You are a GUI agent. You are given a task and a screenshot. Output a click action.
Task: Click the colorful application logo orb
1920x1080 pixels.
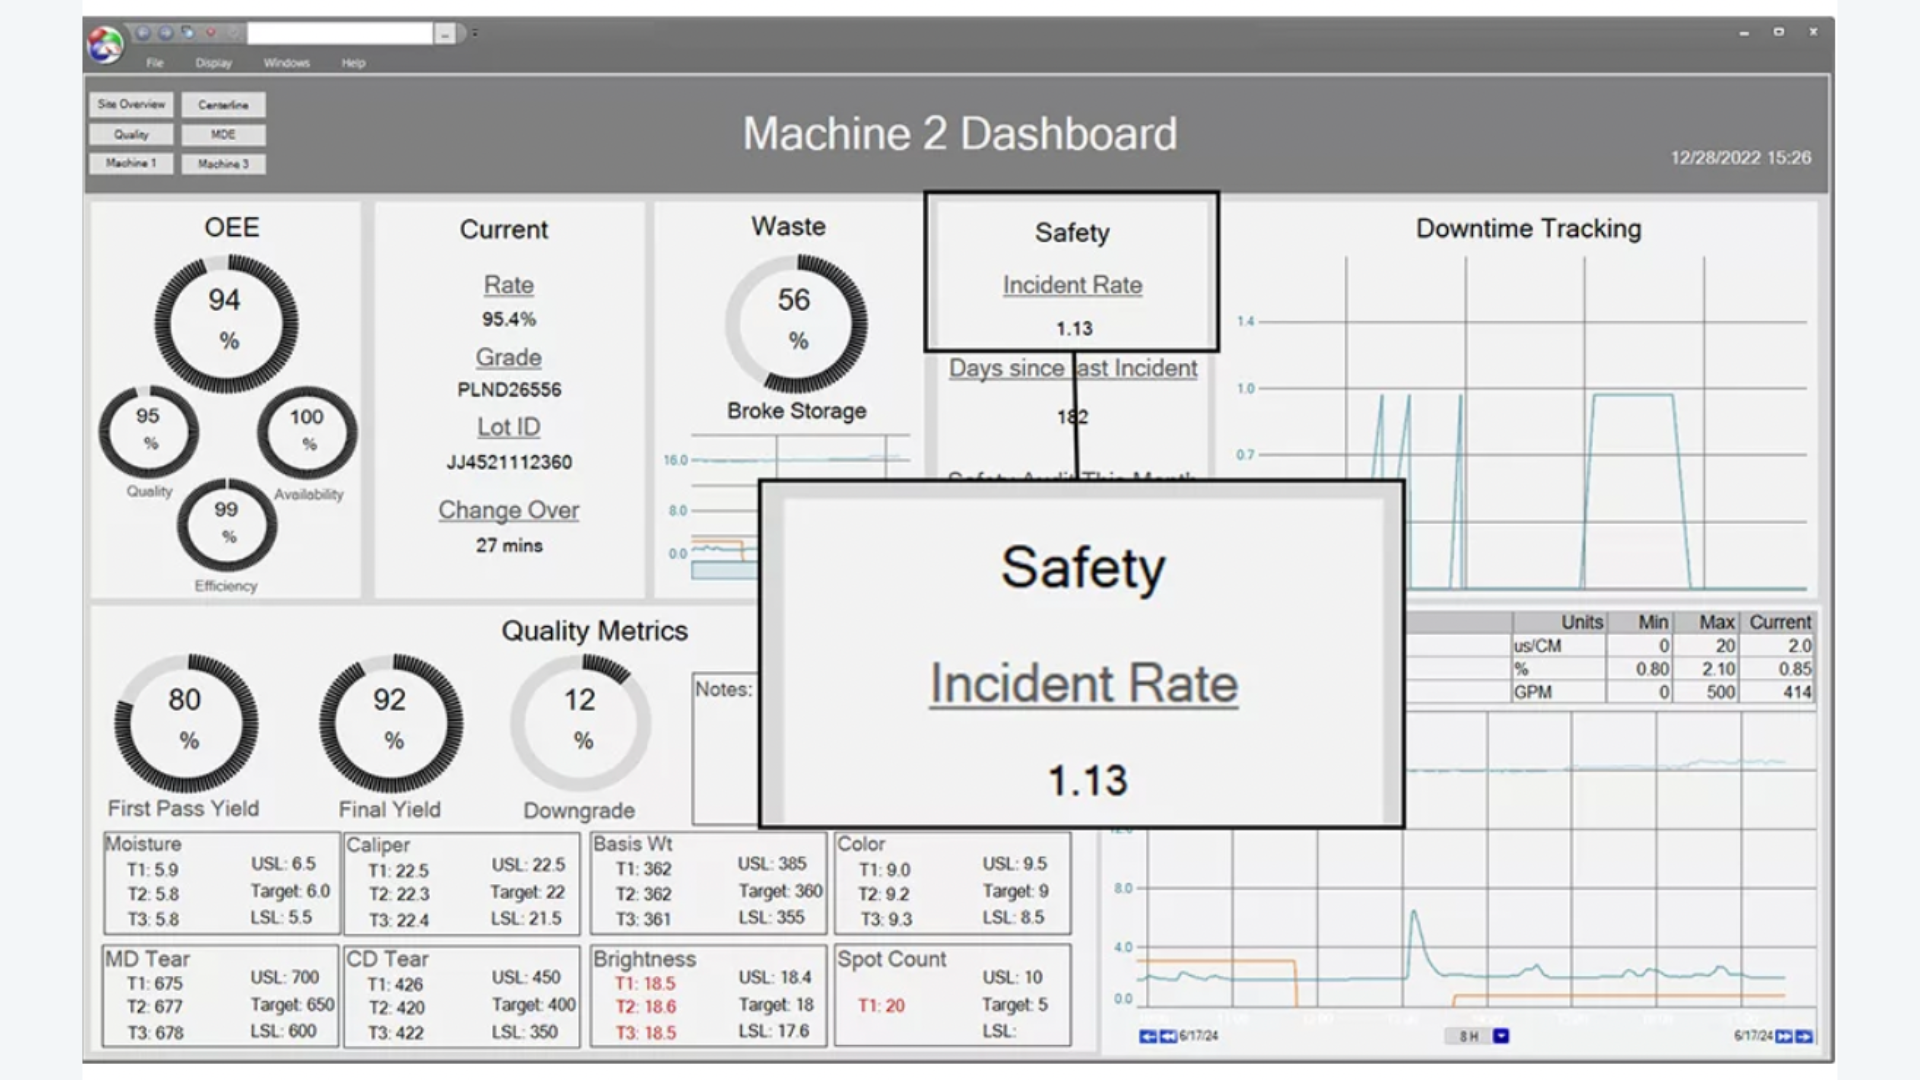(104, 44)
